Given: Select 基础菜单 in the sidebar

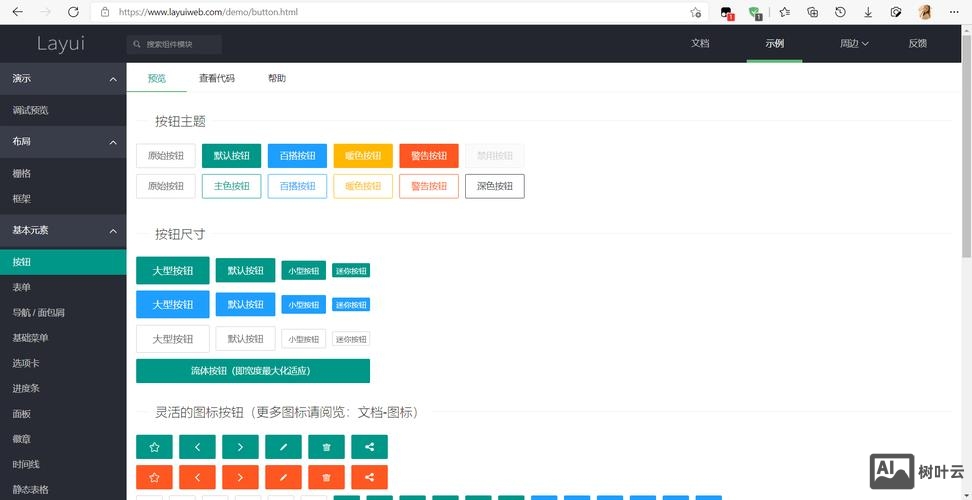Looking at the screenshot, I should click(x=63, y=338).
